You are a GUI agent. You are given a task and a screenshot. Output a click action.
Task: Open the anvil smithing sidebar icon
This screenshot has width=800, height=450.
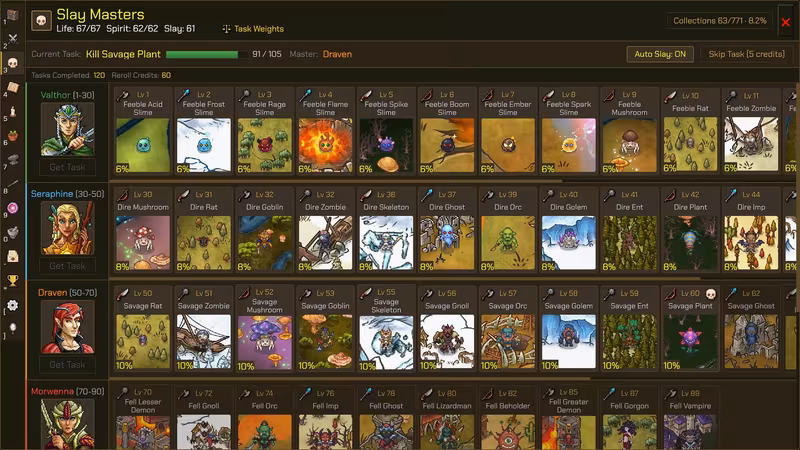pyautogui.click(x=13, y=160)
